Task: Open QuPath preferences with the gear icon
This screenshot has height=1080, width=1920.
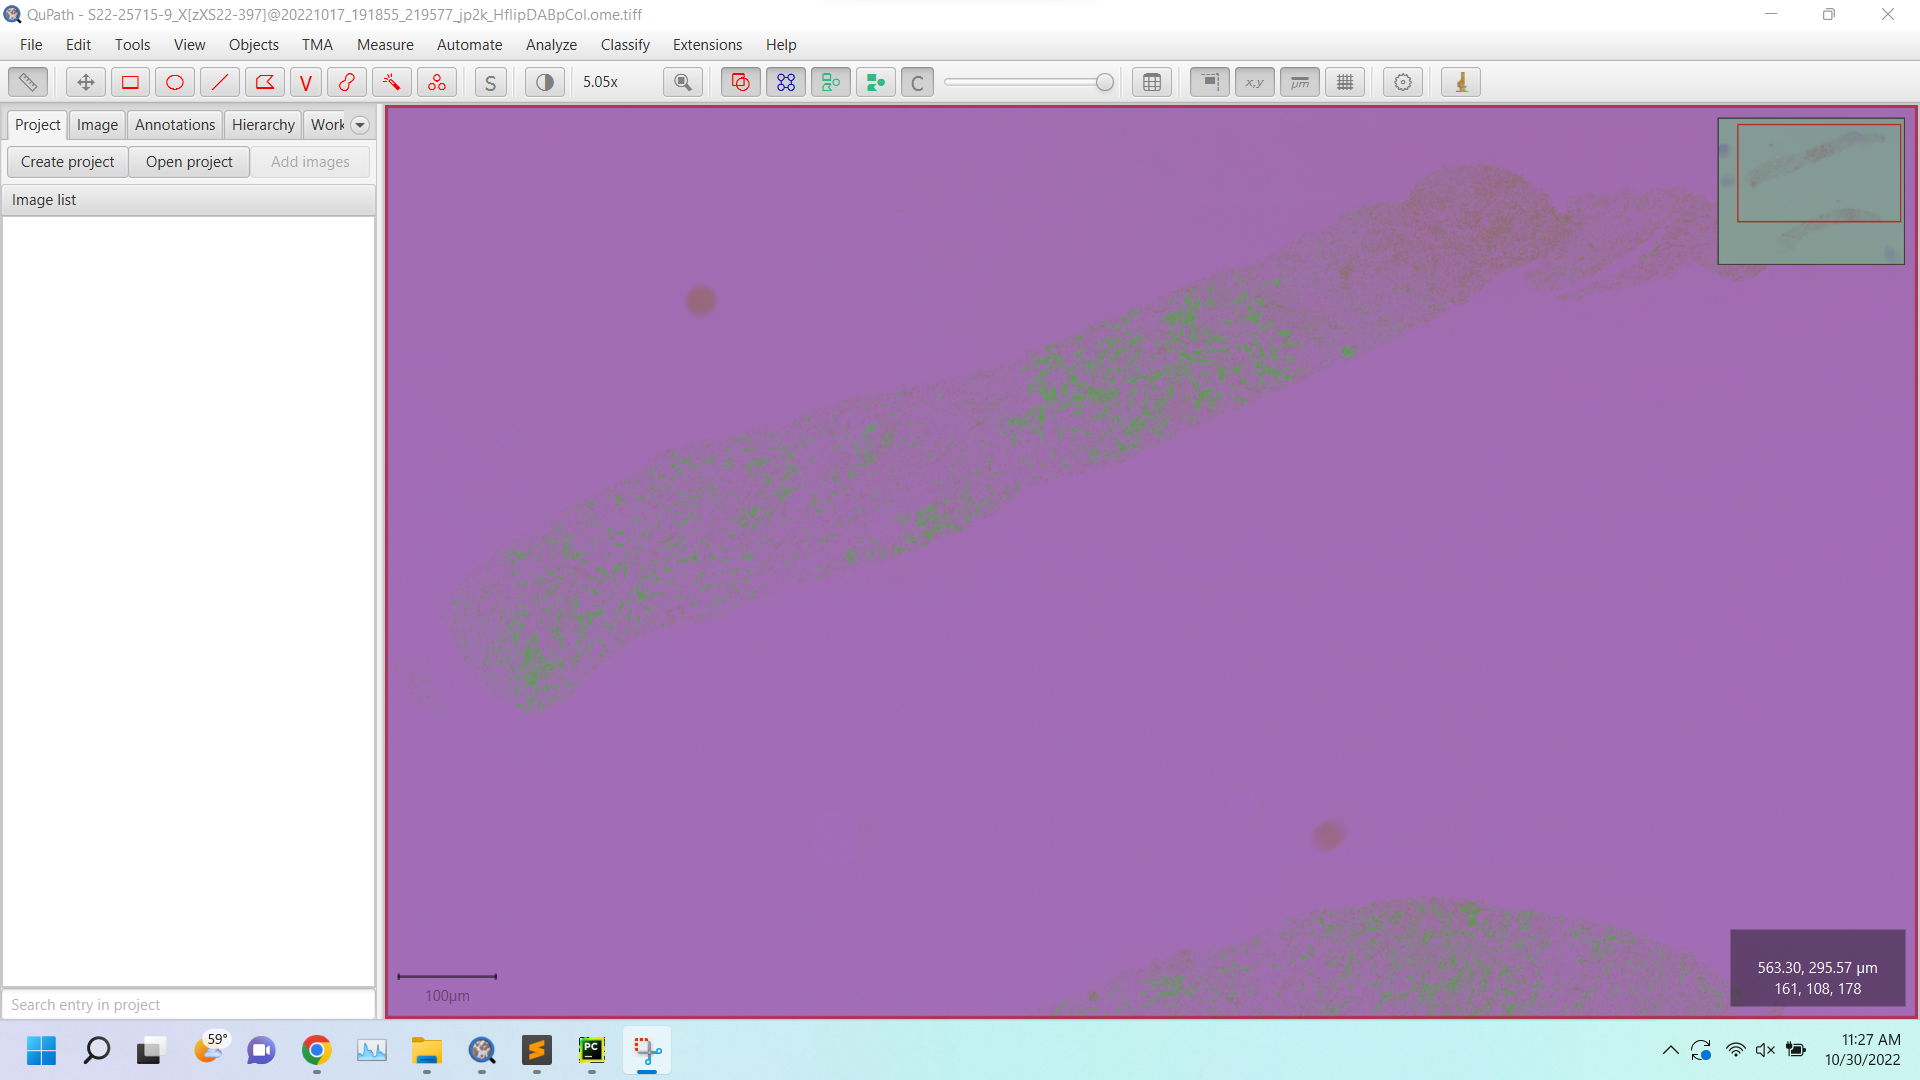Action: pyautogui.click(x=1402, y=82)
